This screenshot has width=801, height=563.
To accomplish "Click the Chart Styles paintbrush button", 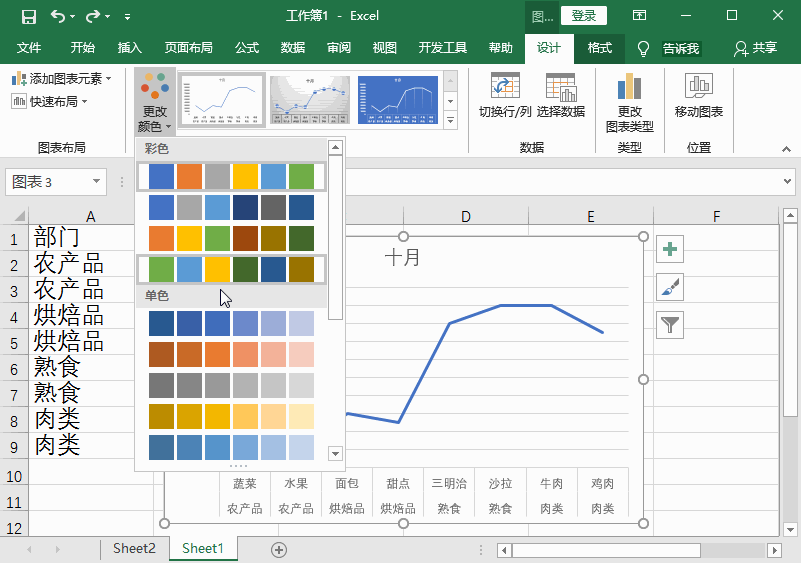I will pos(669,287).
